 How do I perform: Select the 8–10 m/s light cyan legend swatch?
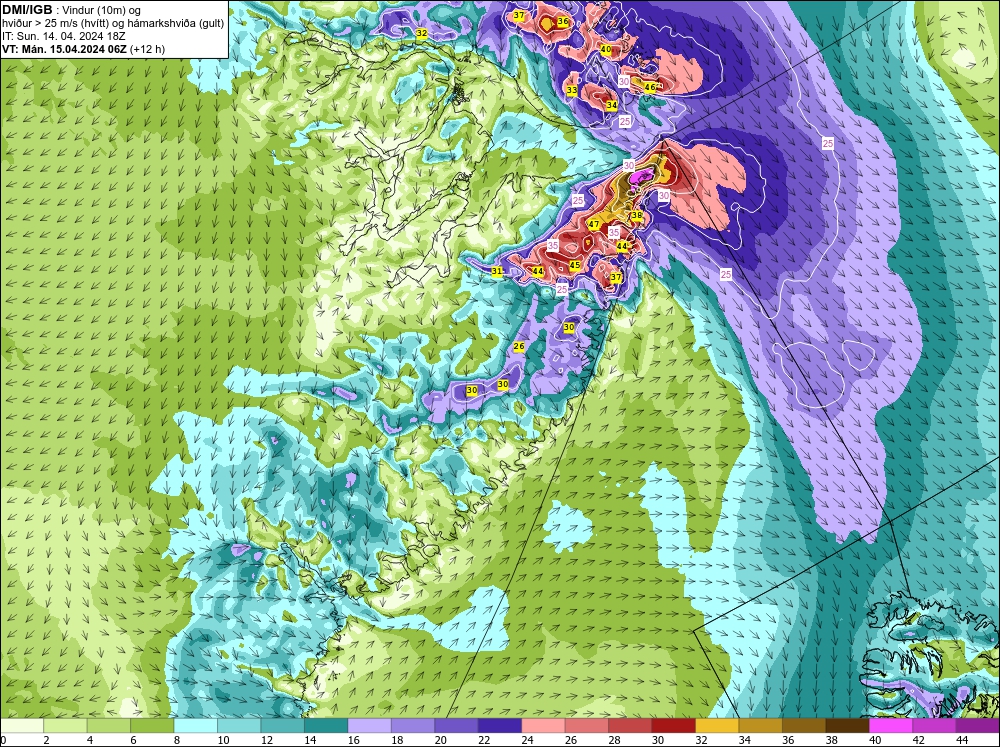click(196, 725)
